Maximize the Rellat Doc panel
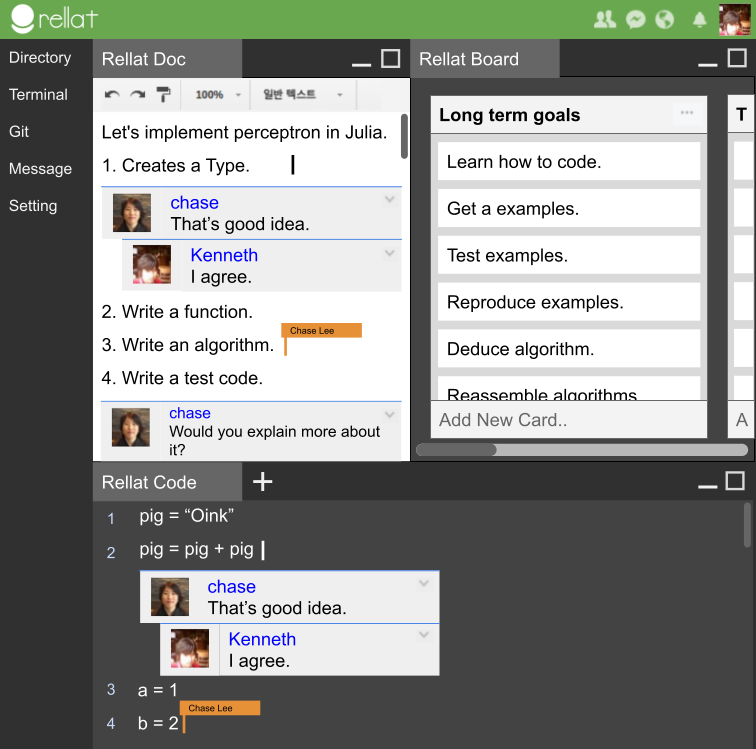756x749 pixels. 391,58
